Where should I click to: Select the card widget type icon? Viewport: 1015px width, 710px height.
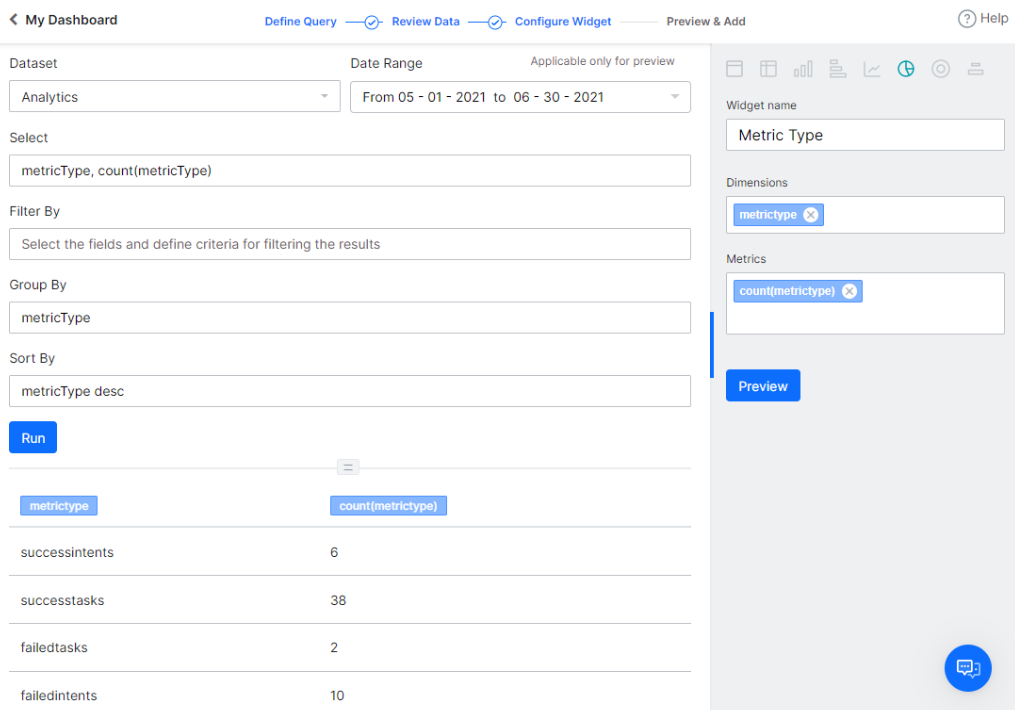(734, 68)
